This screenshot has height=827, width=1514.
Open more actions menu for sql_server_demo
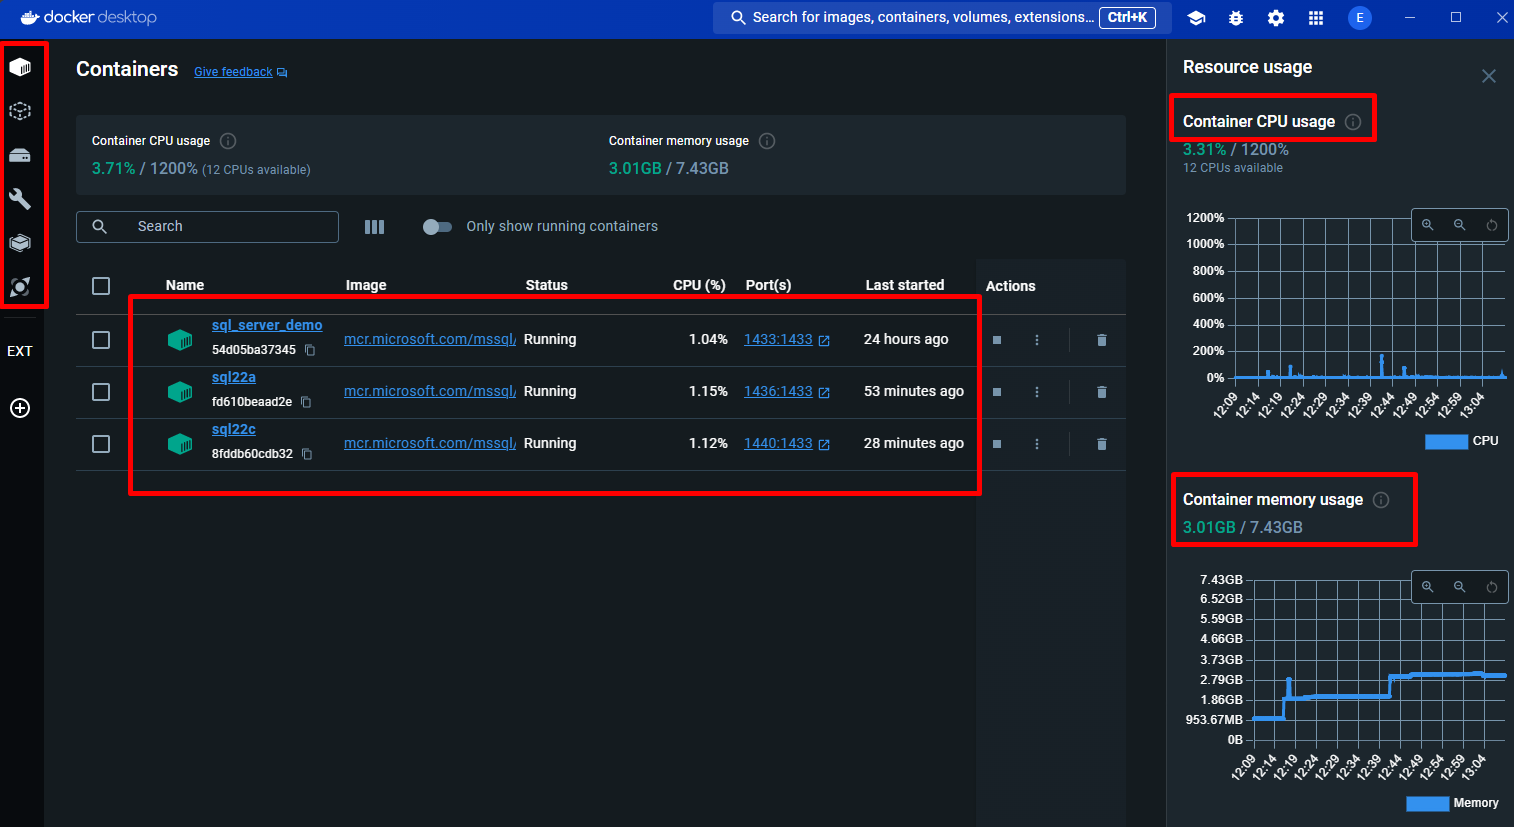[1037, 340]
